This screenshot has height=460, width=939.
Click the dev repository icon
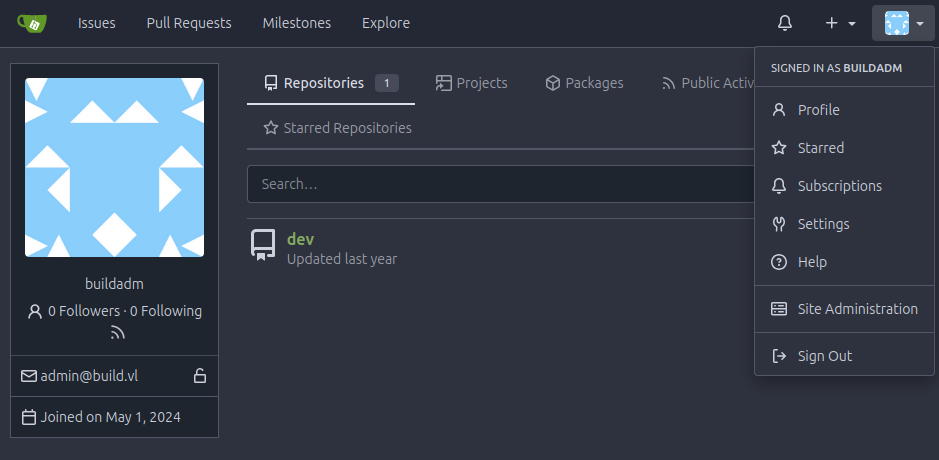tap(263, 246)
